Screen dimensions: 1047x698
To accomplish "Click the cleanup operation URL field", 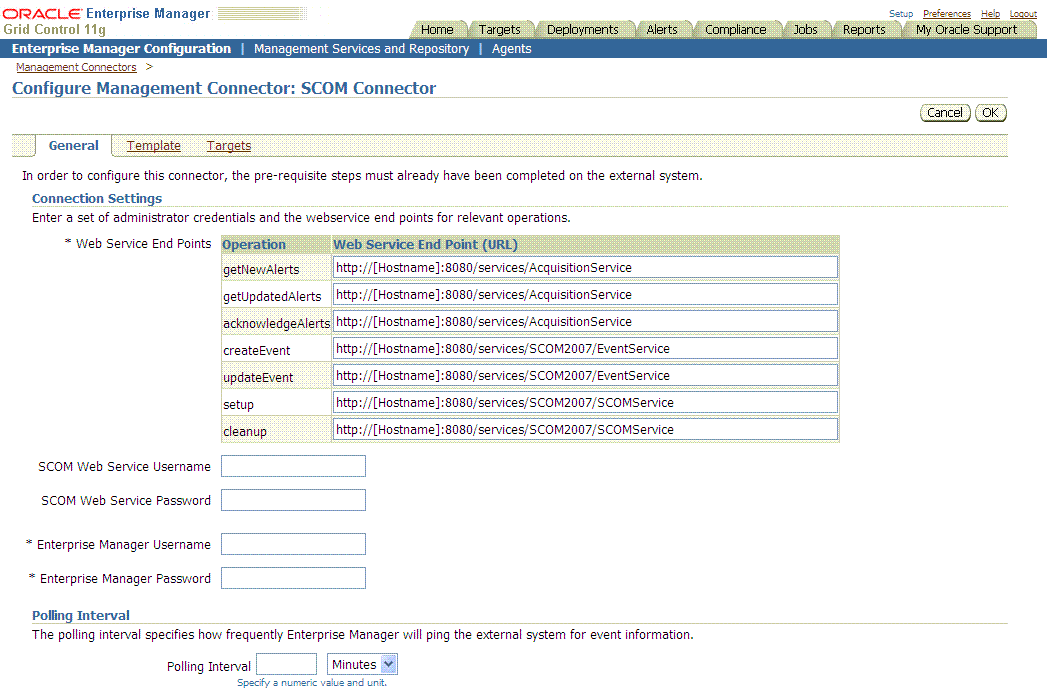I will [x=585, y=429].
